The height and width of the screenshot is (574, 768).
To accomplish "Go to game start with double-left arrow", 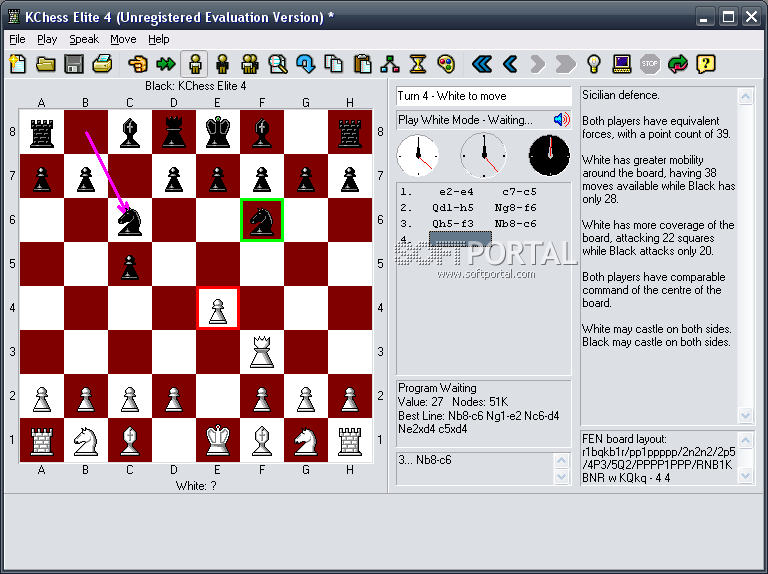I will (482, 64).
